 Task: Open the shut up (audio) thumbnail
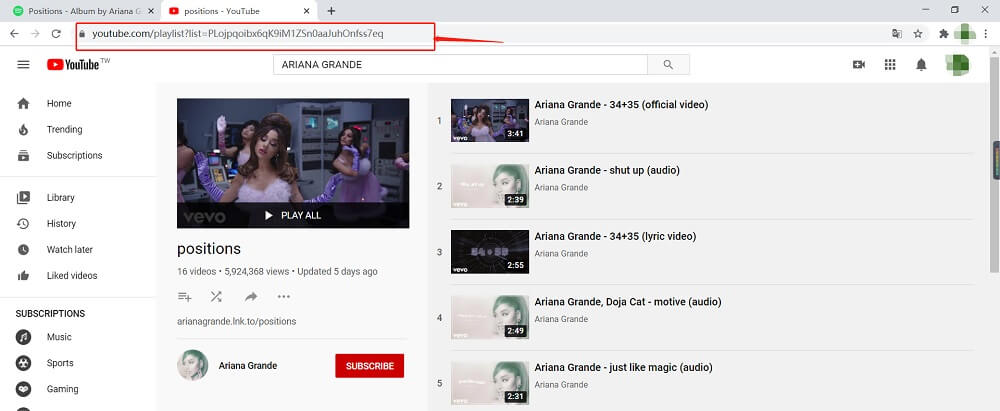[x=490, y=186]
